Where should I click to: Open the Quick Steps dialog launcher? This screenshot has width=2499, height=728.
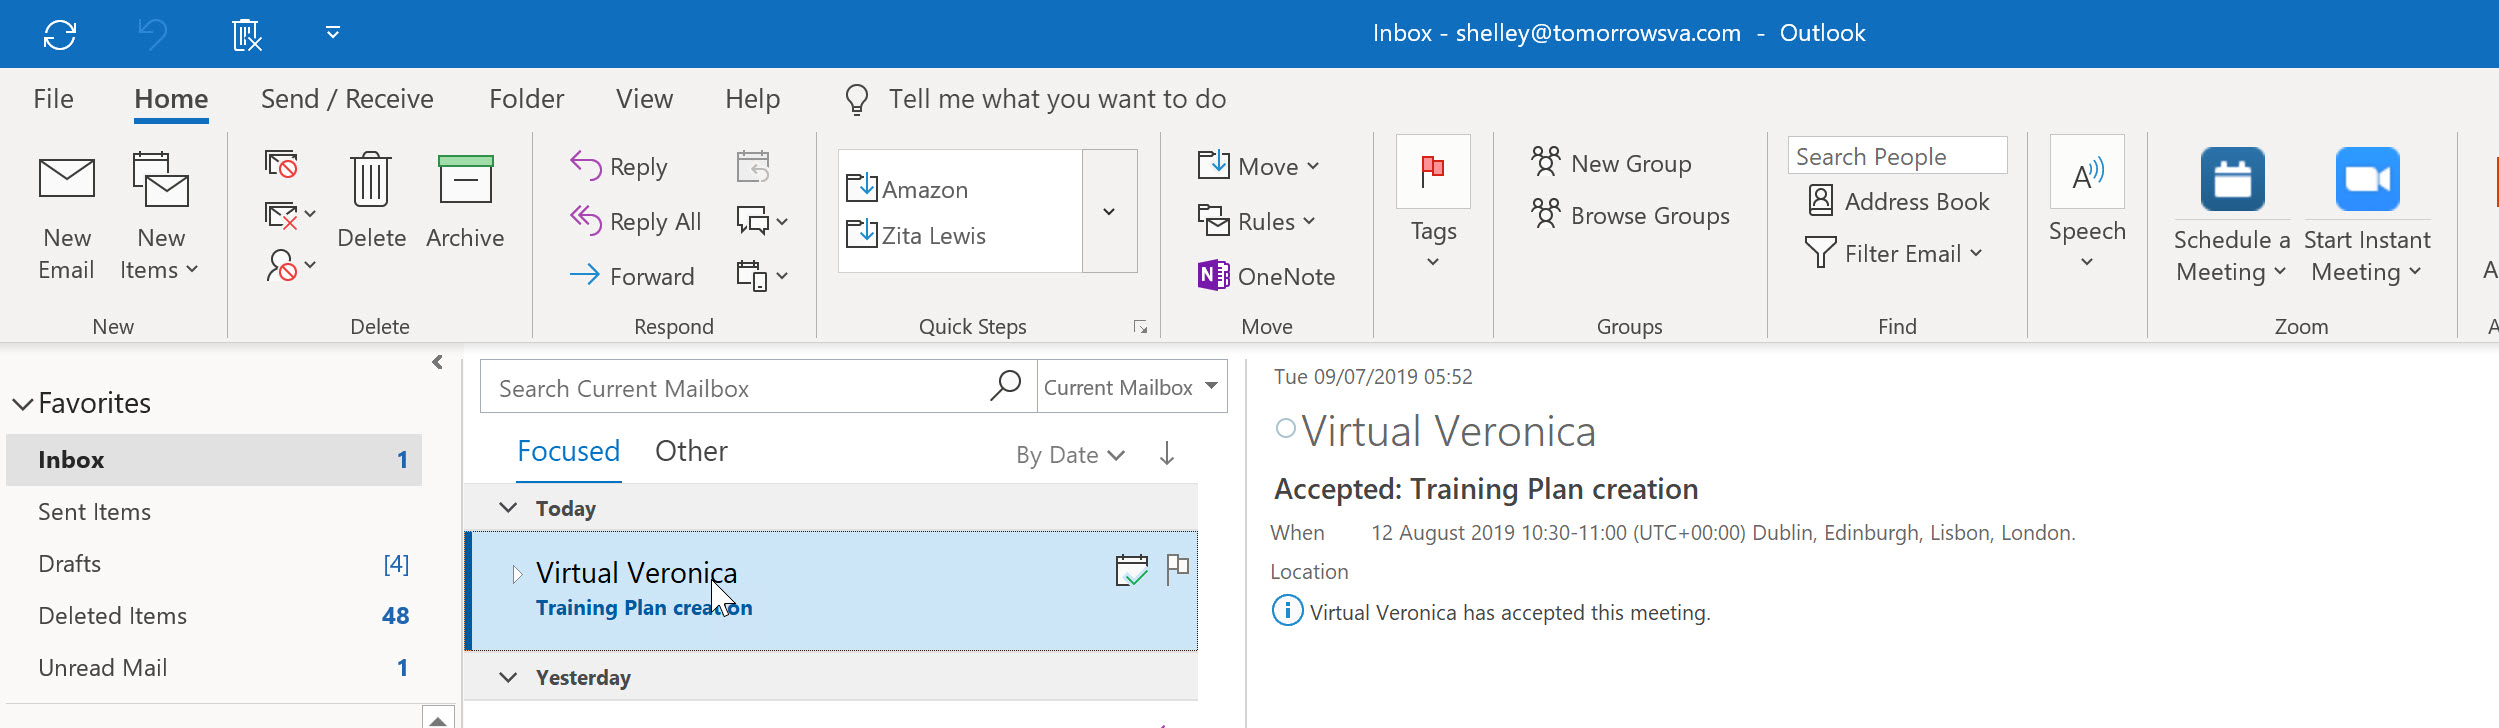click(x=1140, y=327)
